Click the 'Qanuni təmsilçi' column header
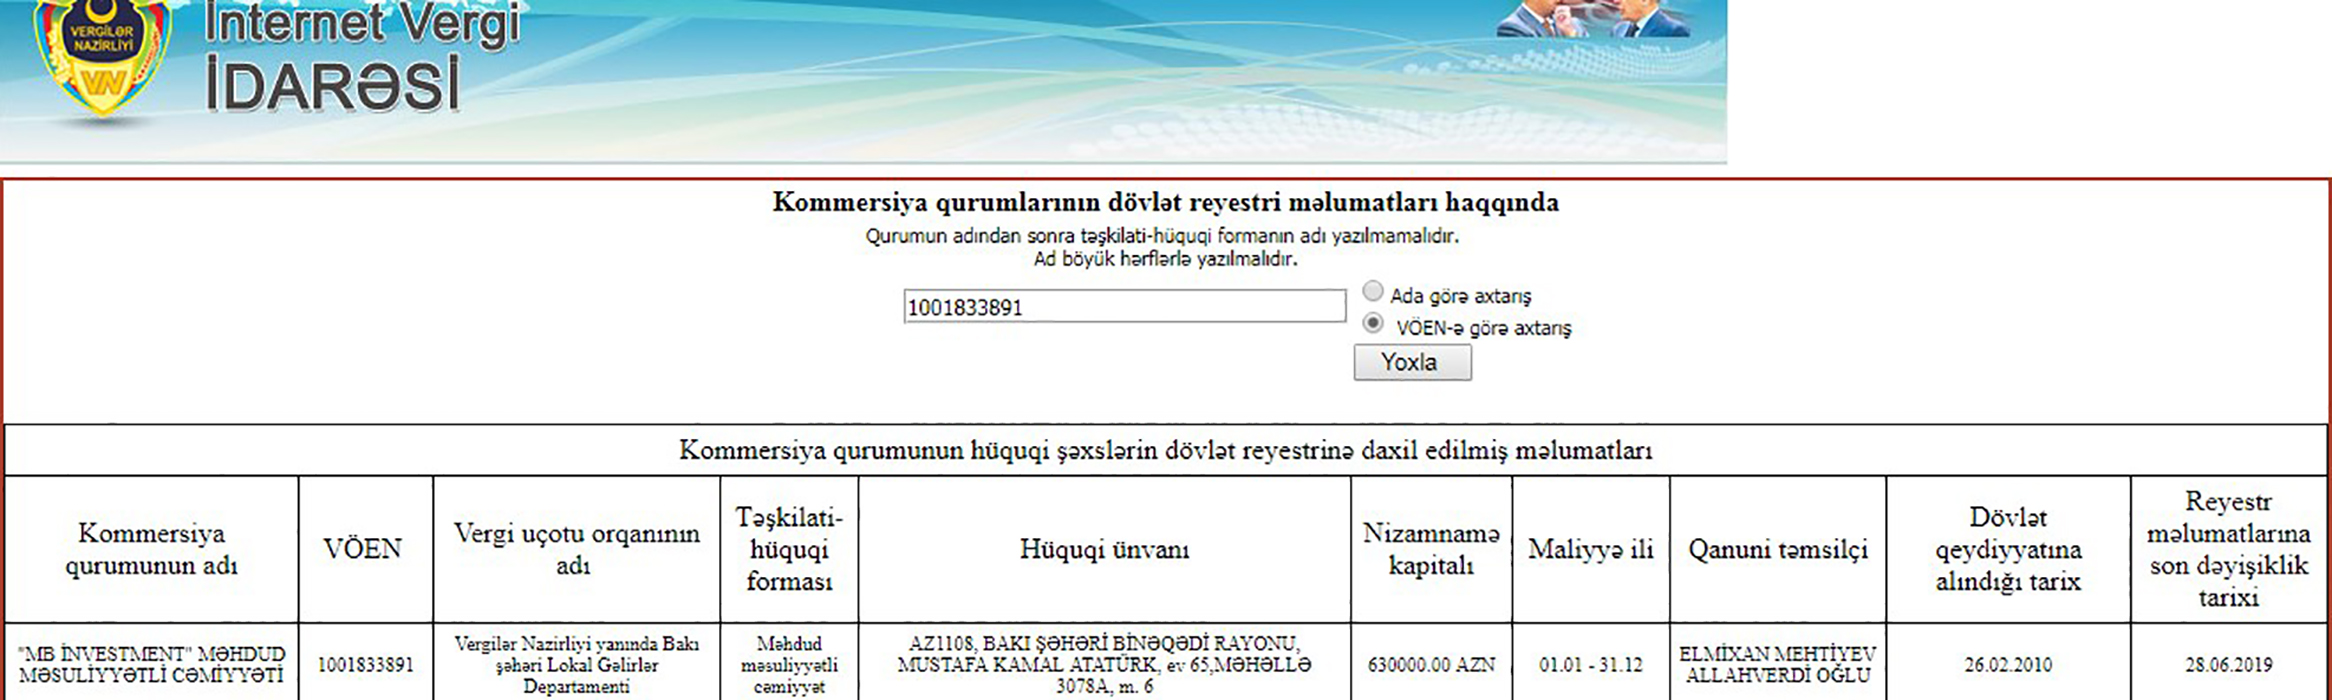The height and width of the screenshot is (700, 2332). (1778, 549)
